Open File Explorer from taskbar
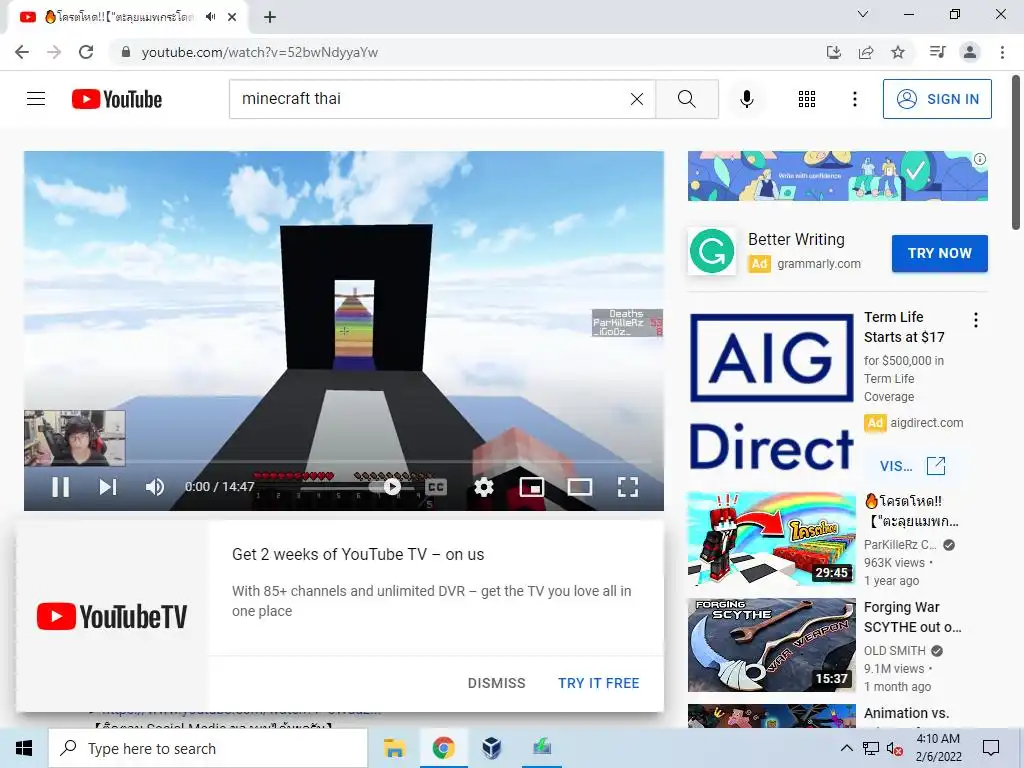Screen dimensions: 1024x768 coord(394,748)
